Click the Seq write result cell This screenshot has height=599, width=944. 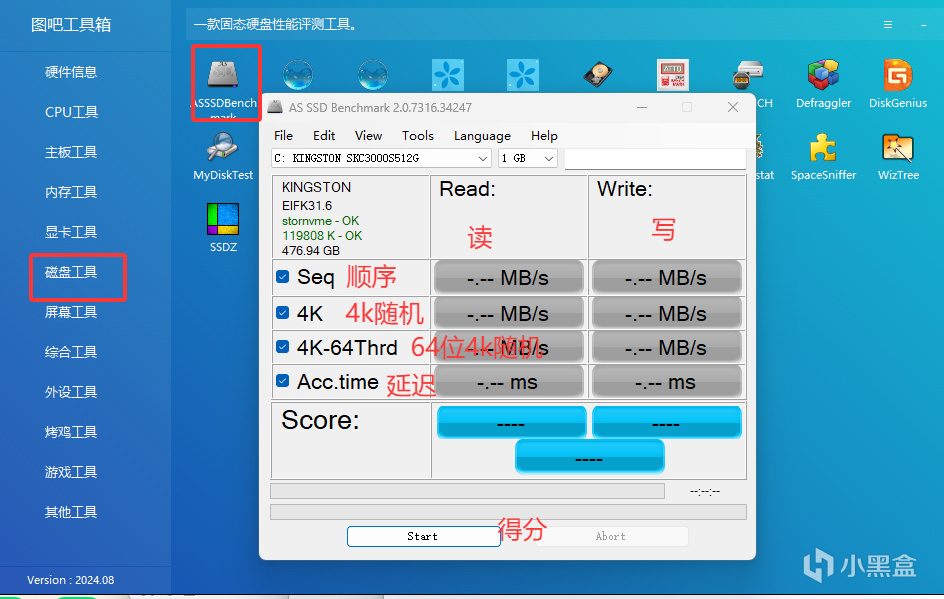point(666,277)
